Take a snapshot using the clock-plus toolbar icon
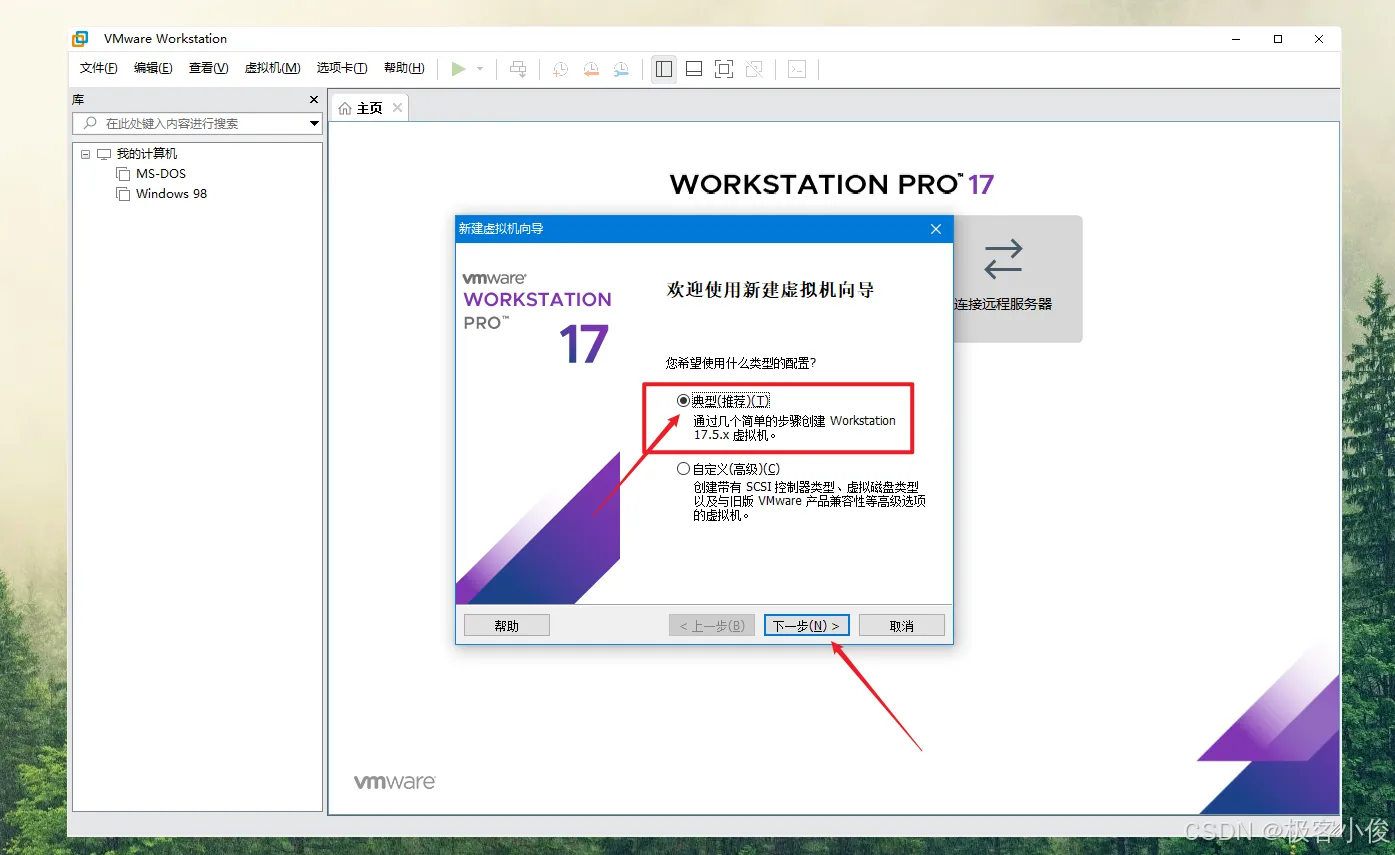The image size is (1395, 855). pos(561,69)
